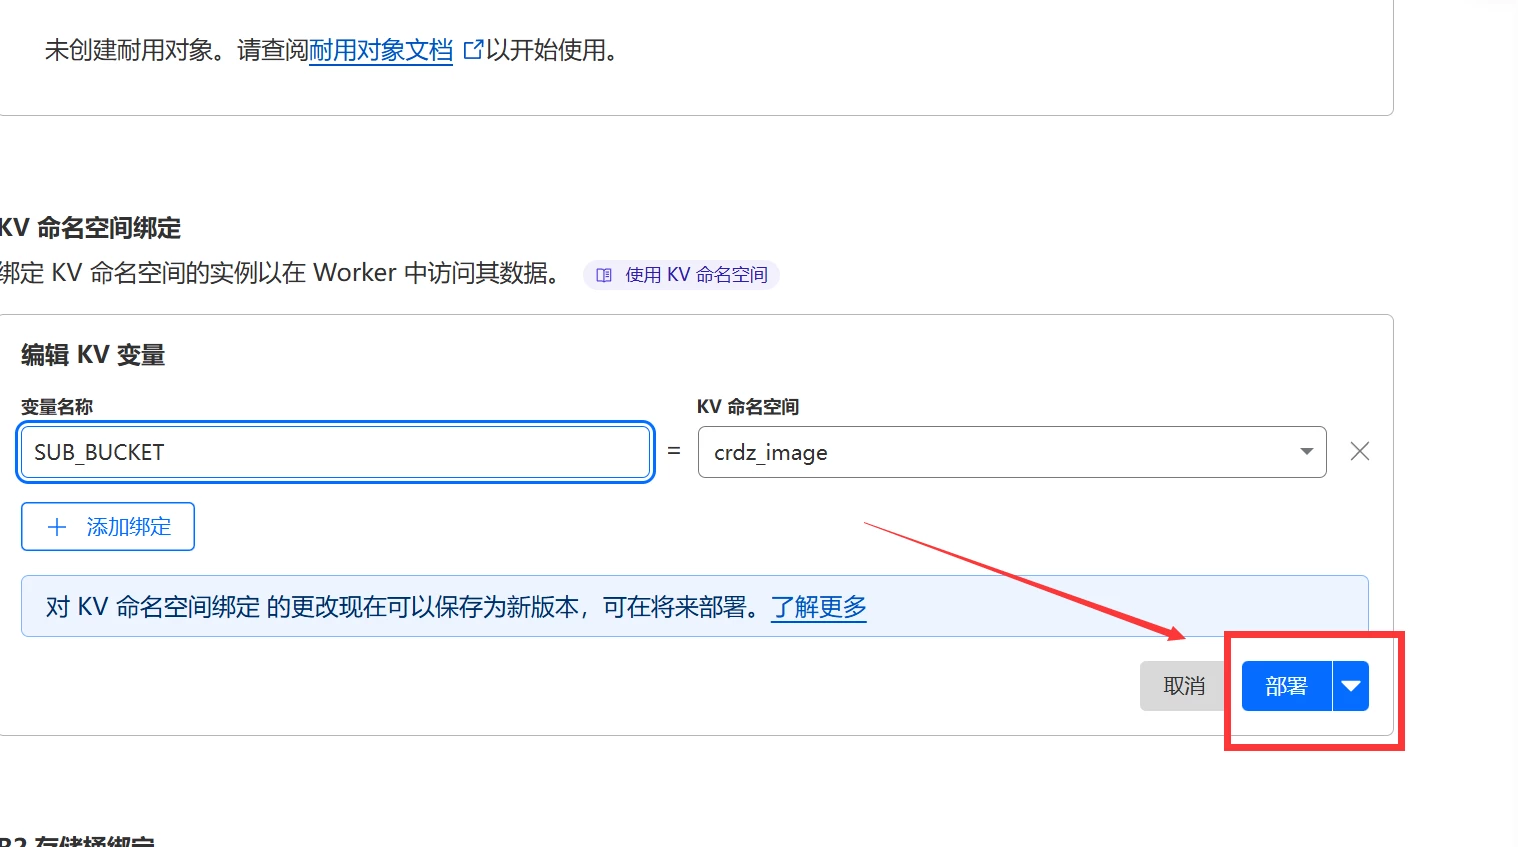Open the 耐用对象文档 documentation link

coord(380,50)
